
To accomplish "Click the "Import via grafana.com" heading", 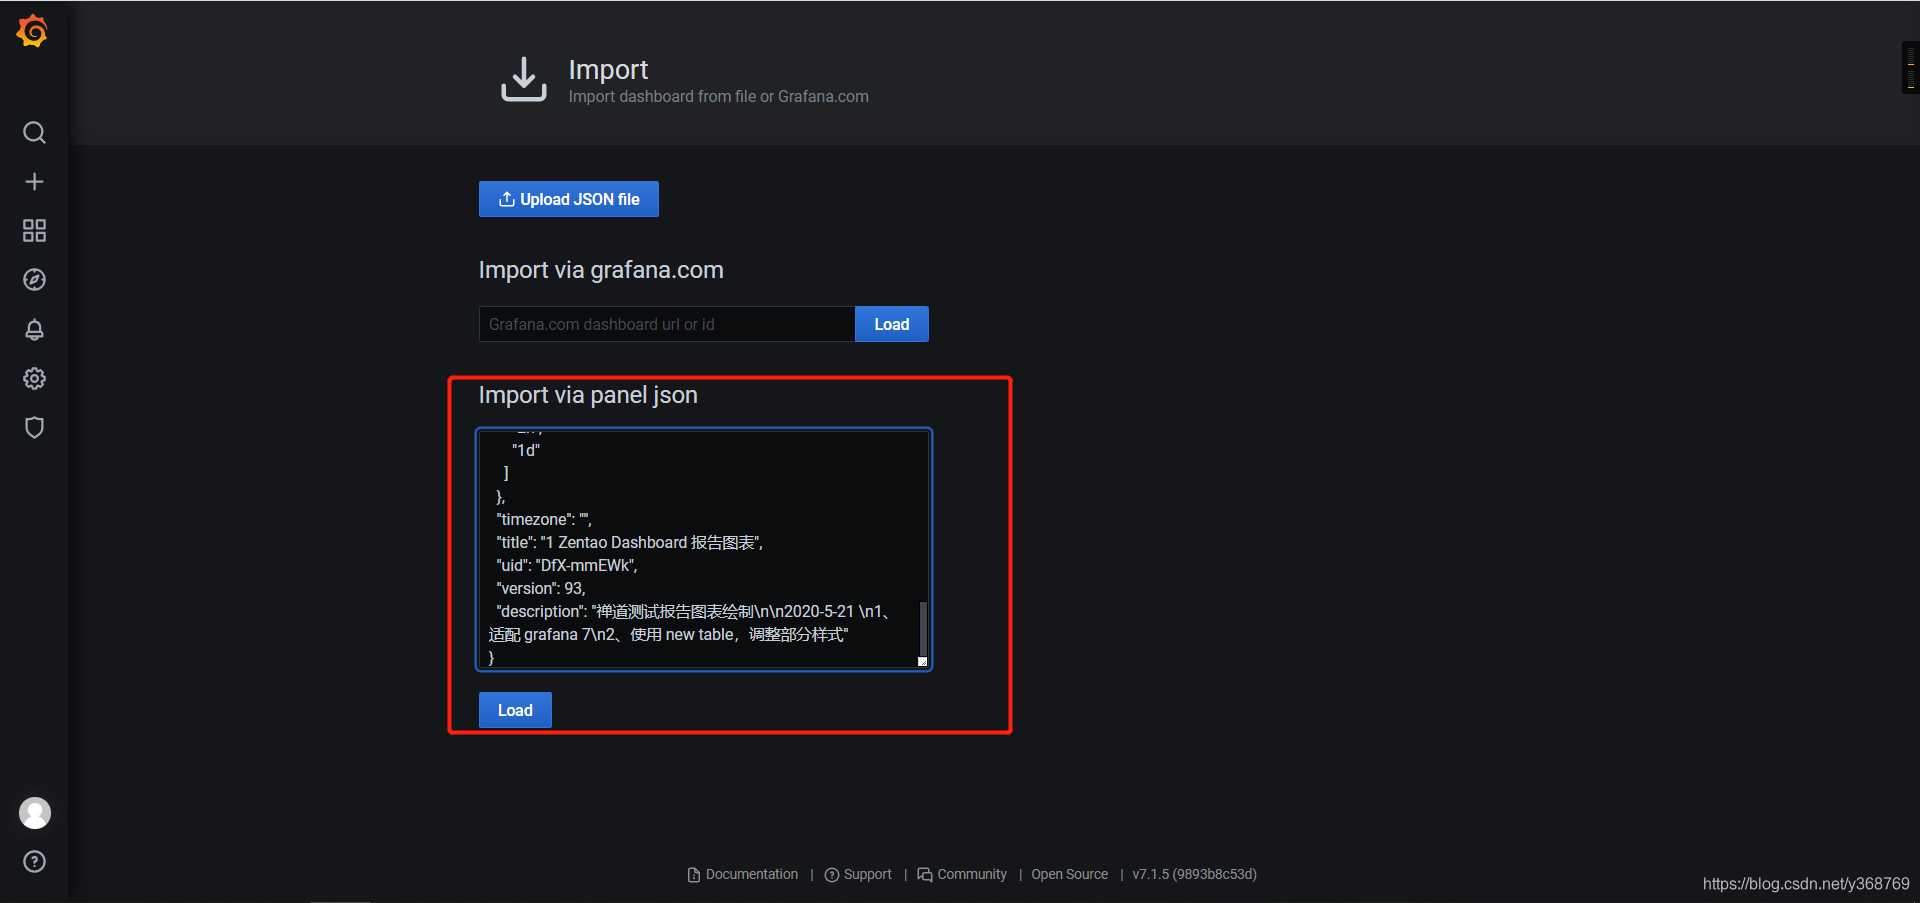I will [x=601, y=270].
